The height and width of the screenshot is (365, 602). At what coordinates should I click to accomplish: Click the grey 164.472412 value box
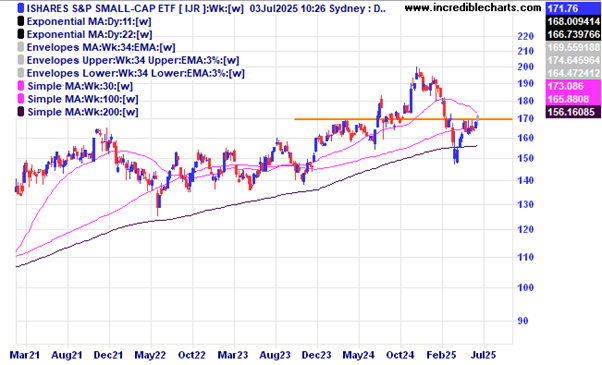point(573,73)
